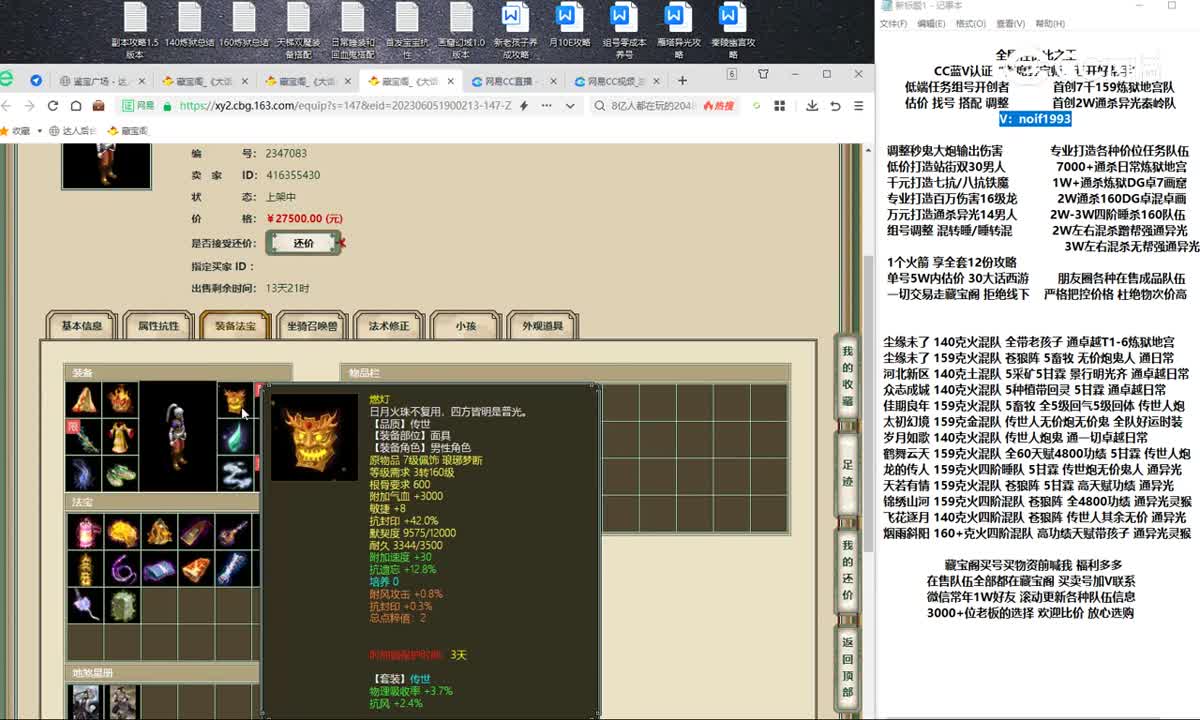Image resolution: width=1200 pixels, height=720 pixels.
Task: Select the white cloud equipment slot
Action: tap(234, 473)
